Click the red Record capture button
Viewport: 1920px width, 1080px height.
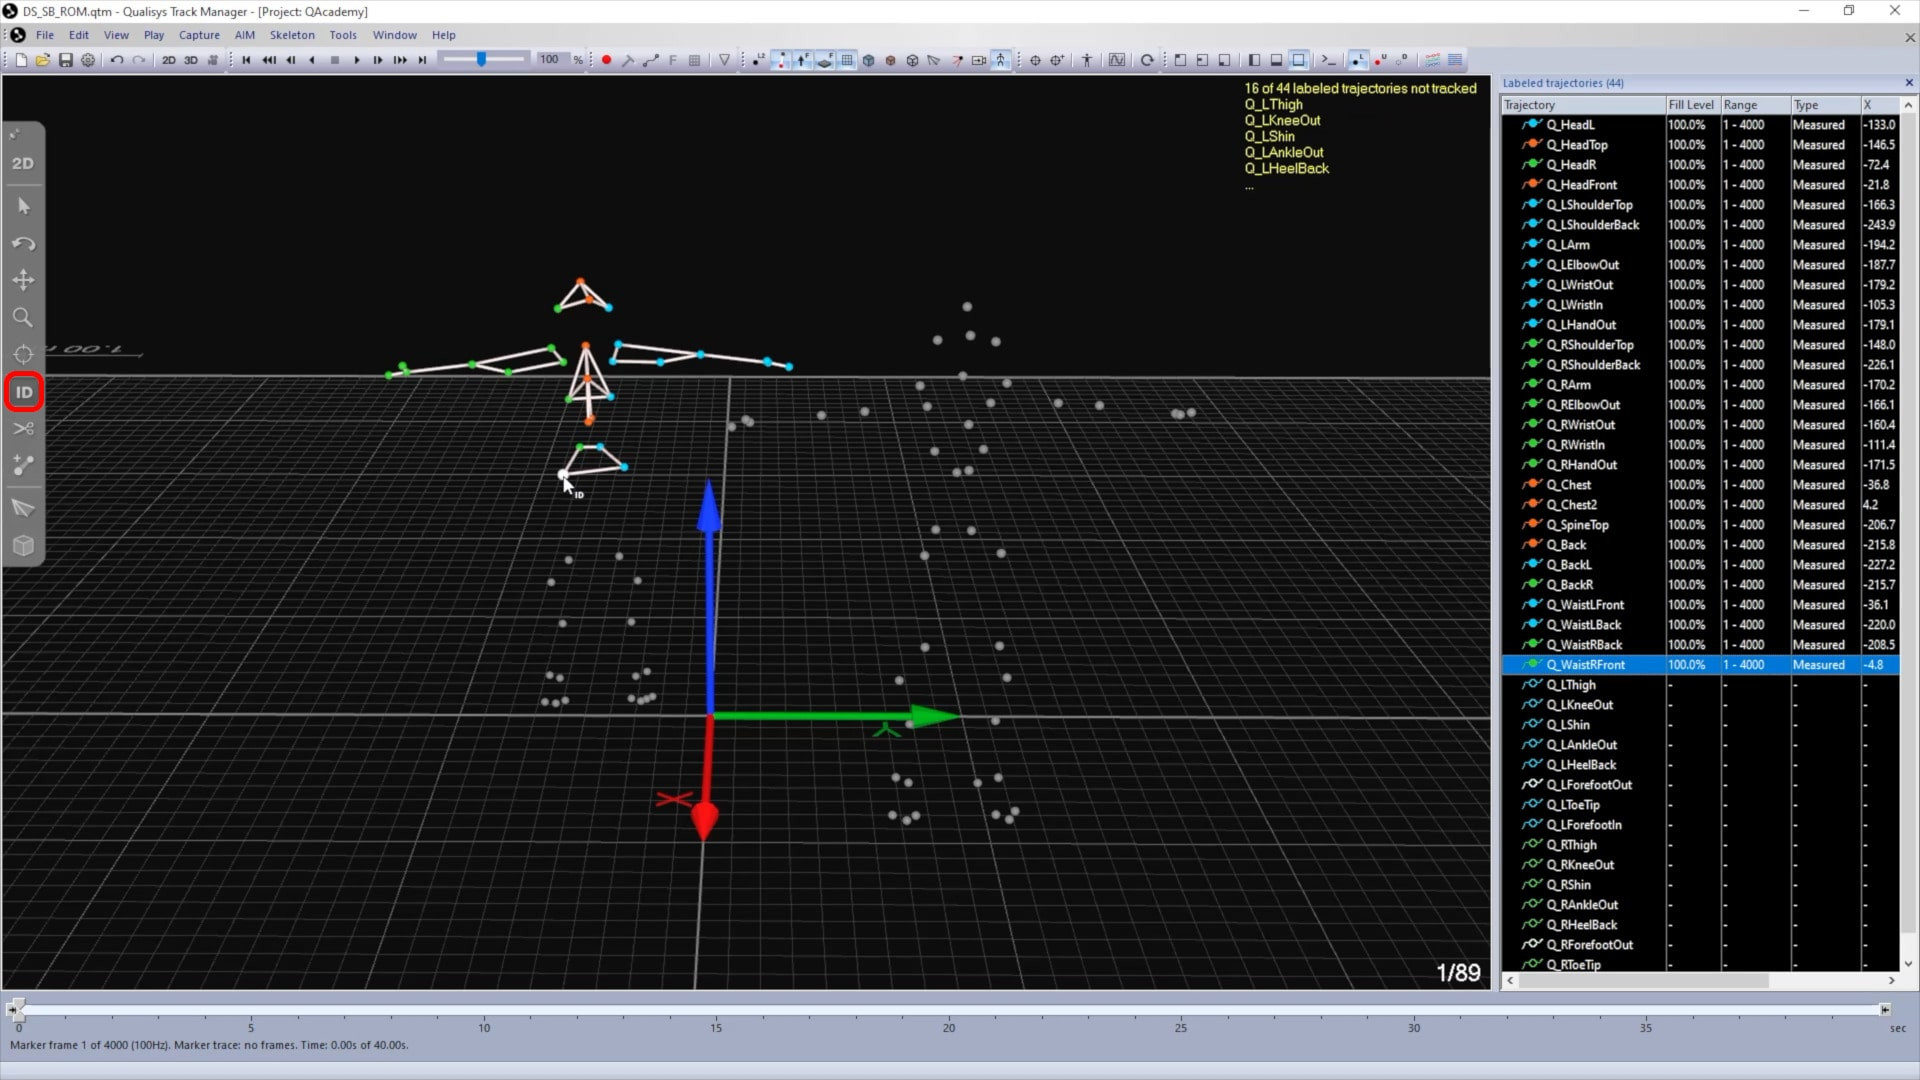pyautogui.click(x=606, y=60)
